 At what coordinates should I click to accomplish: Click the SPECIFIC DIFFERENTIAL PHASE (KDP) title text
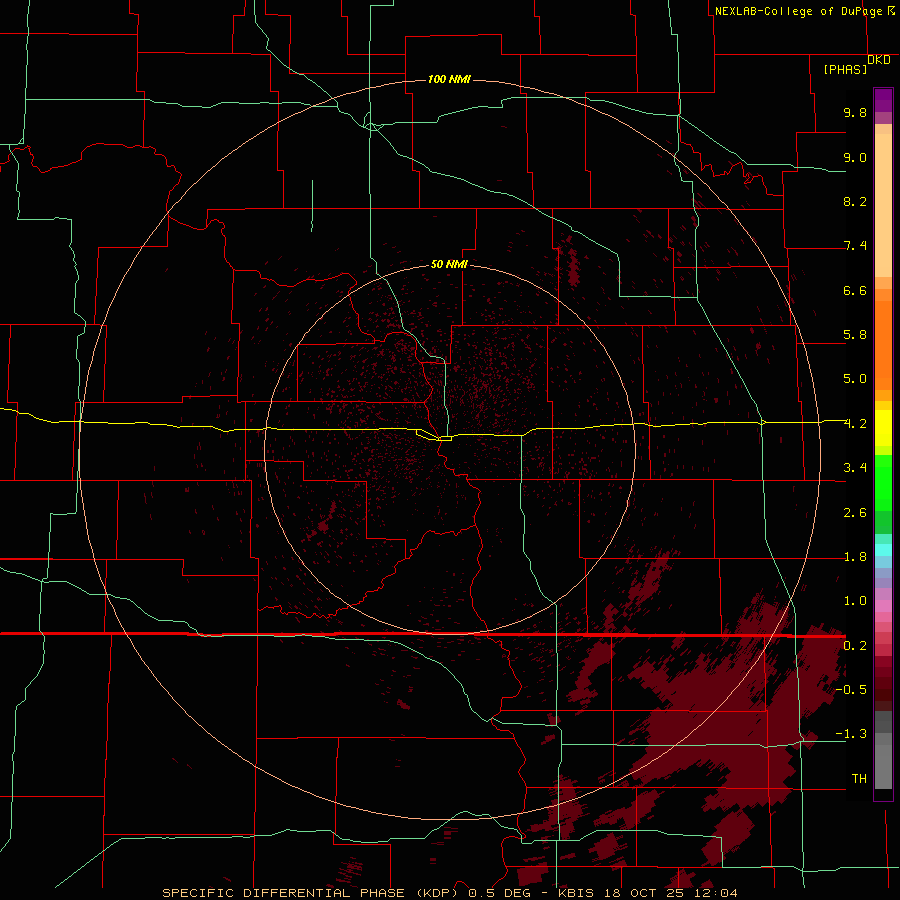[310, 893]
